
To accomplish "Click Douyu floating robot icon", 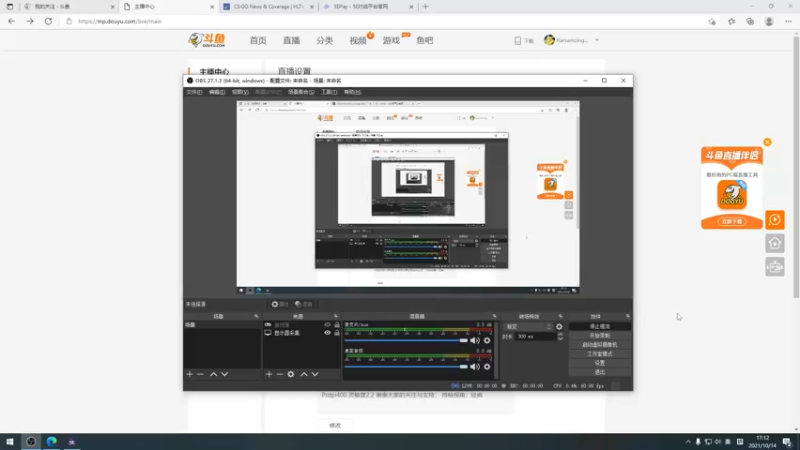I will point(774,267).
